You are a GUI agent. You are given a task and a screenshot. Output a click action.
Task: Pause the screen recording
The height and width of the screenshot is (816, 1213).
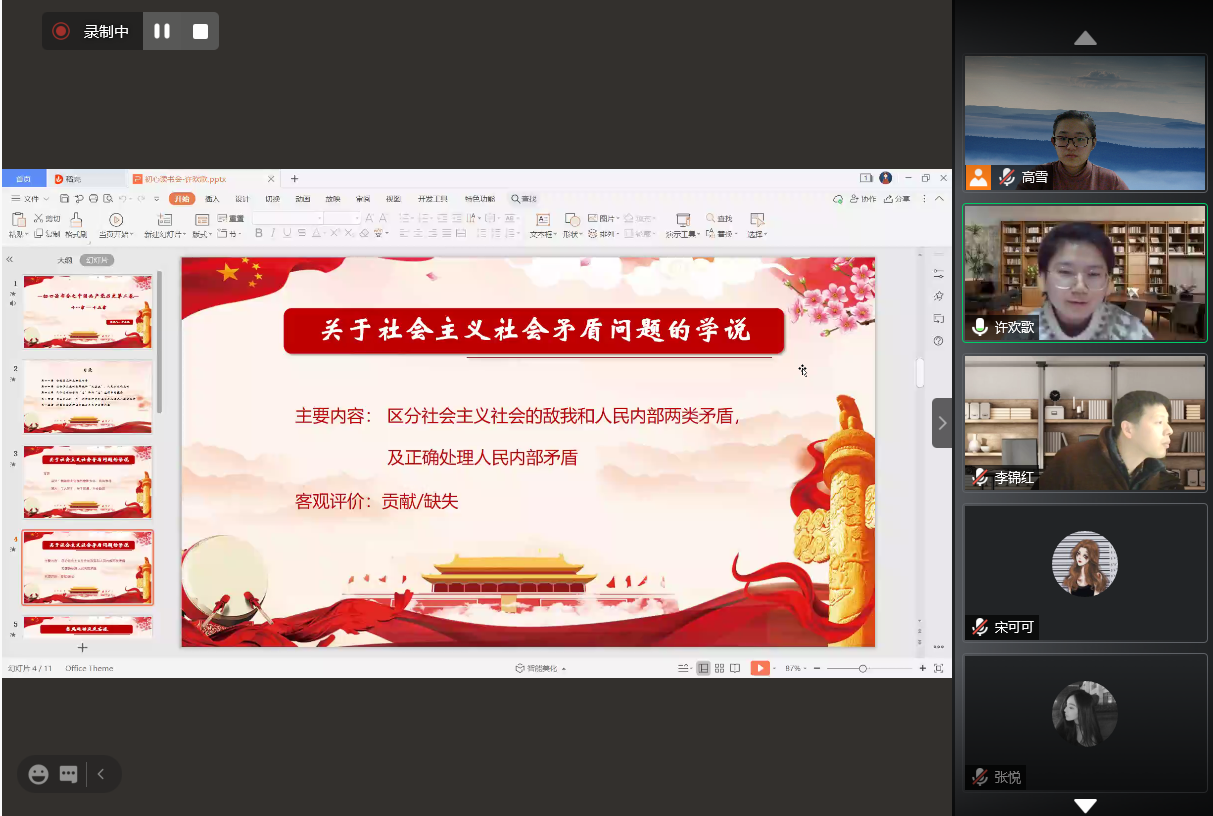point(162,31)
